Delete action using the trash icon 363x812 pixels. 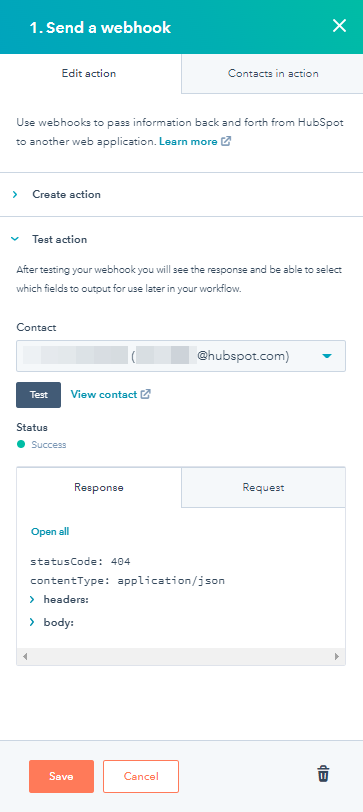[x=323, y=774]
